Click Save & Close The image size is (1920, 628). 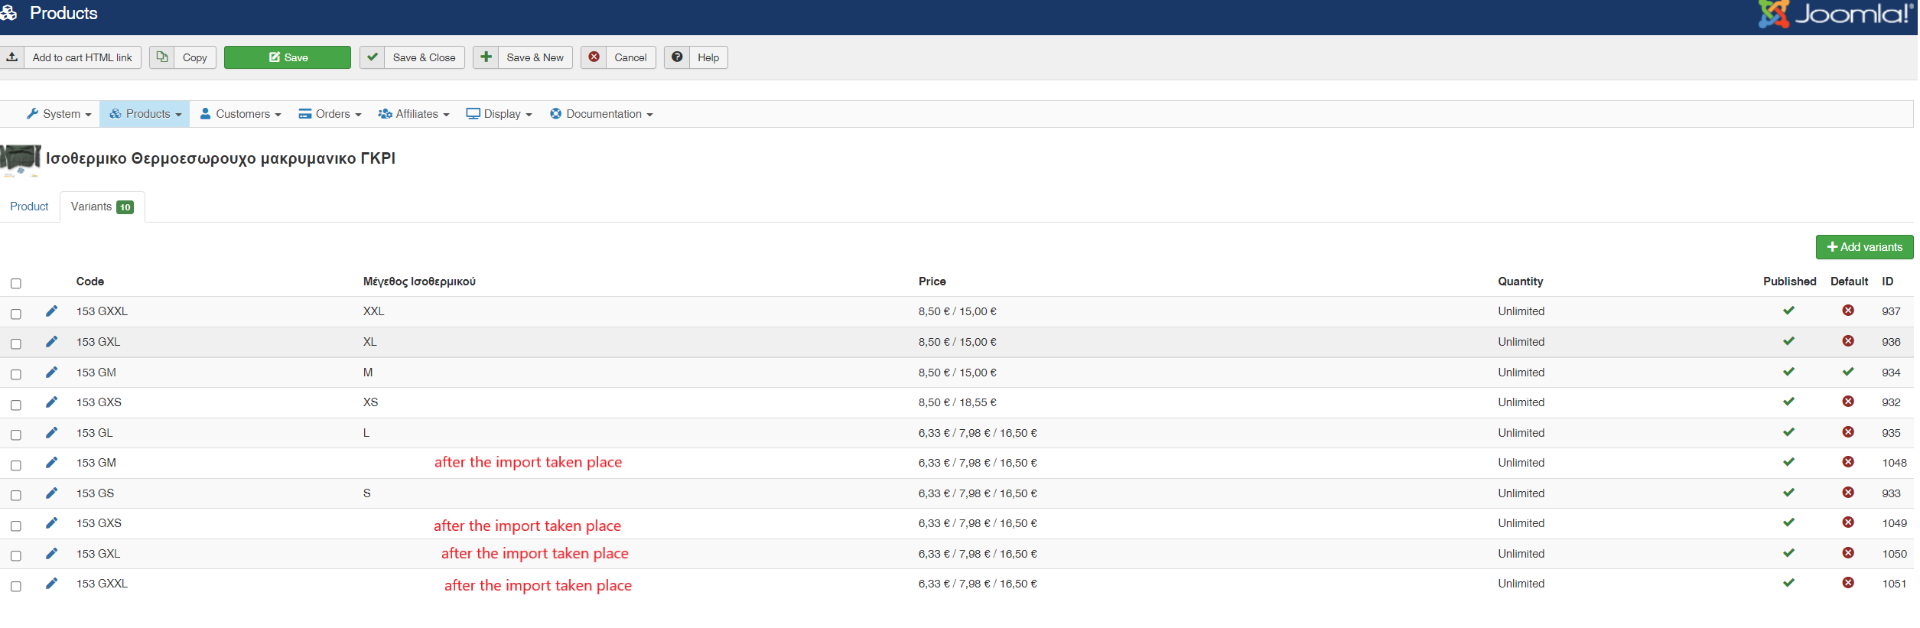412,57
